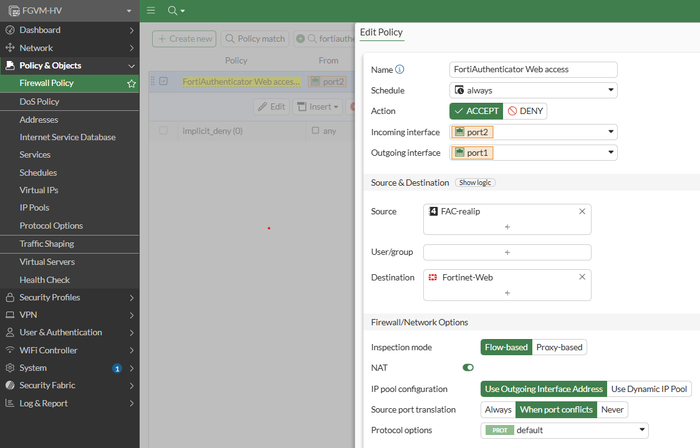The image size is (700, 448).
Task: Remove Fortinet-Web from Destination field
Action: click(x=582, y=277)
